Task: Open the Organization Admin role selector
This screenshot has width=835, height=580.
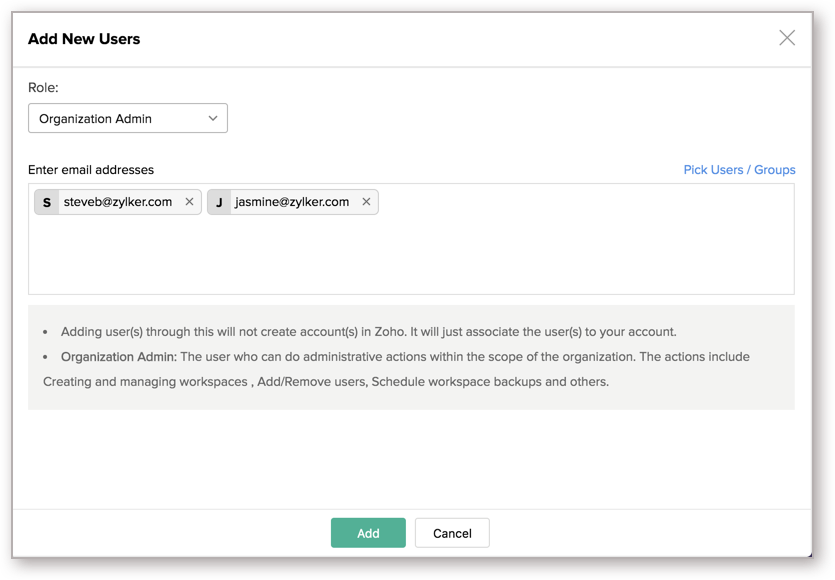Action: point(128,118)
